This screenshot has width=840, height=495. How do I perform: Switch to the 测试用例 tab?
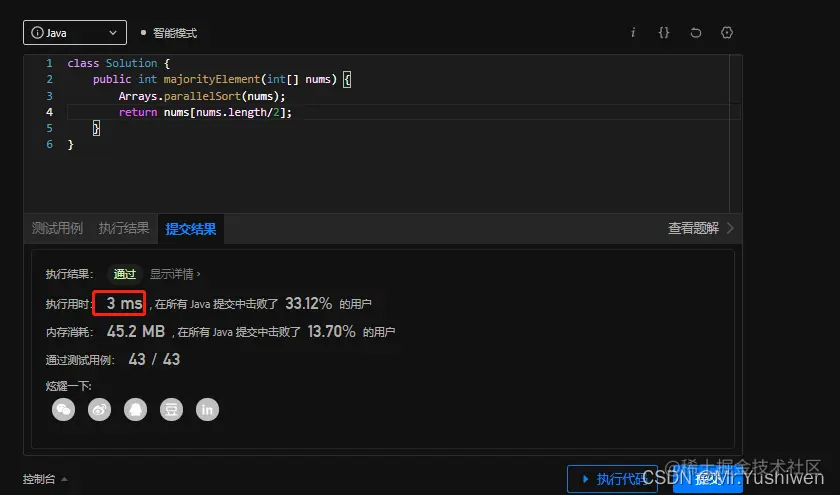click(x=57, y=229)
